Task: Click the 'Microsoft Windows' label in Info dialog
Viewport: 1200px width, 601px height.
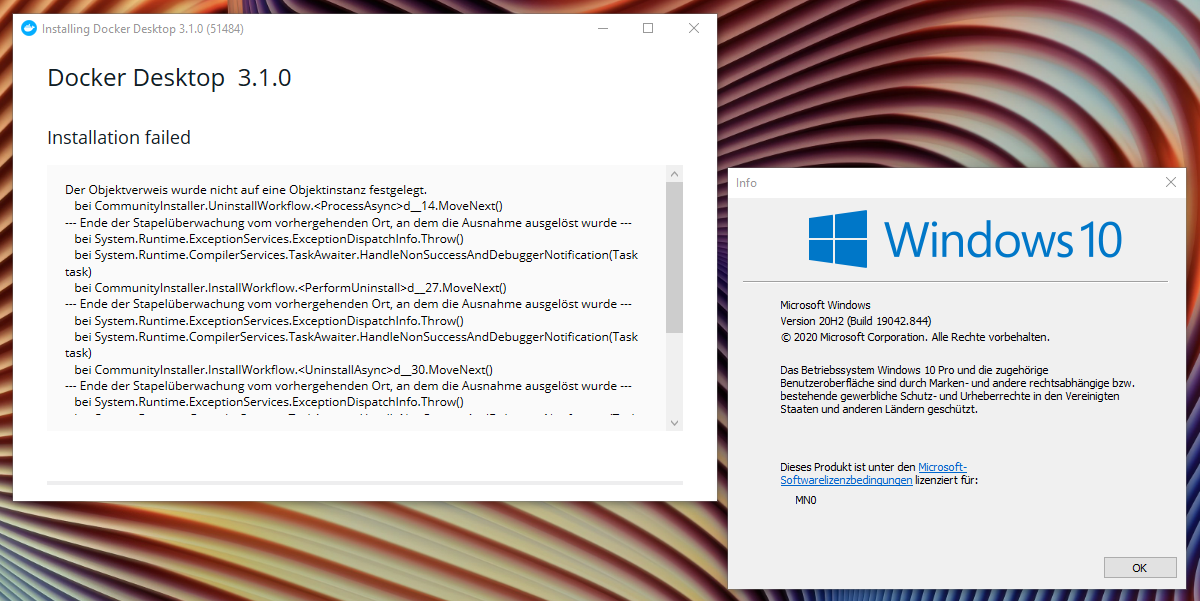Action: click(825, 305)
